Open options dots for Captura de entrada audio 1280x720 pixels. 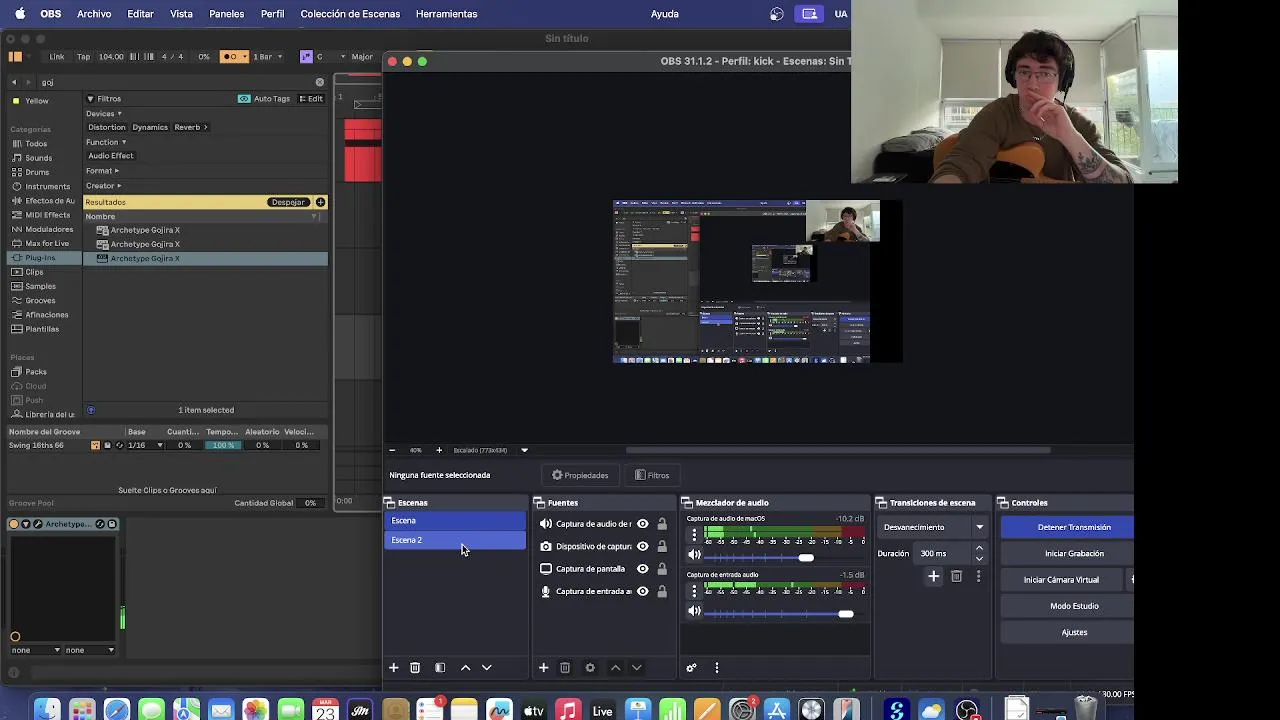tap(694, 591)
